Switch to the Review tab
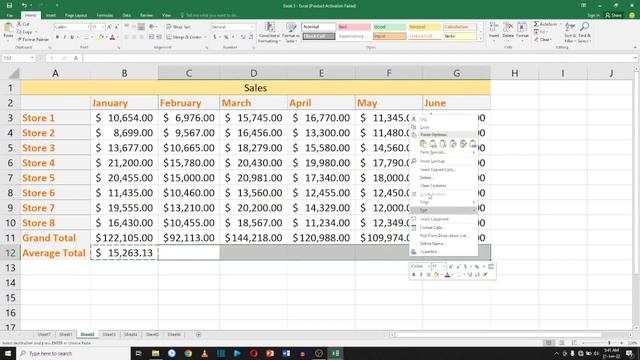Screen dimensions: 640x360 (x=146, y=15)
